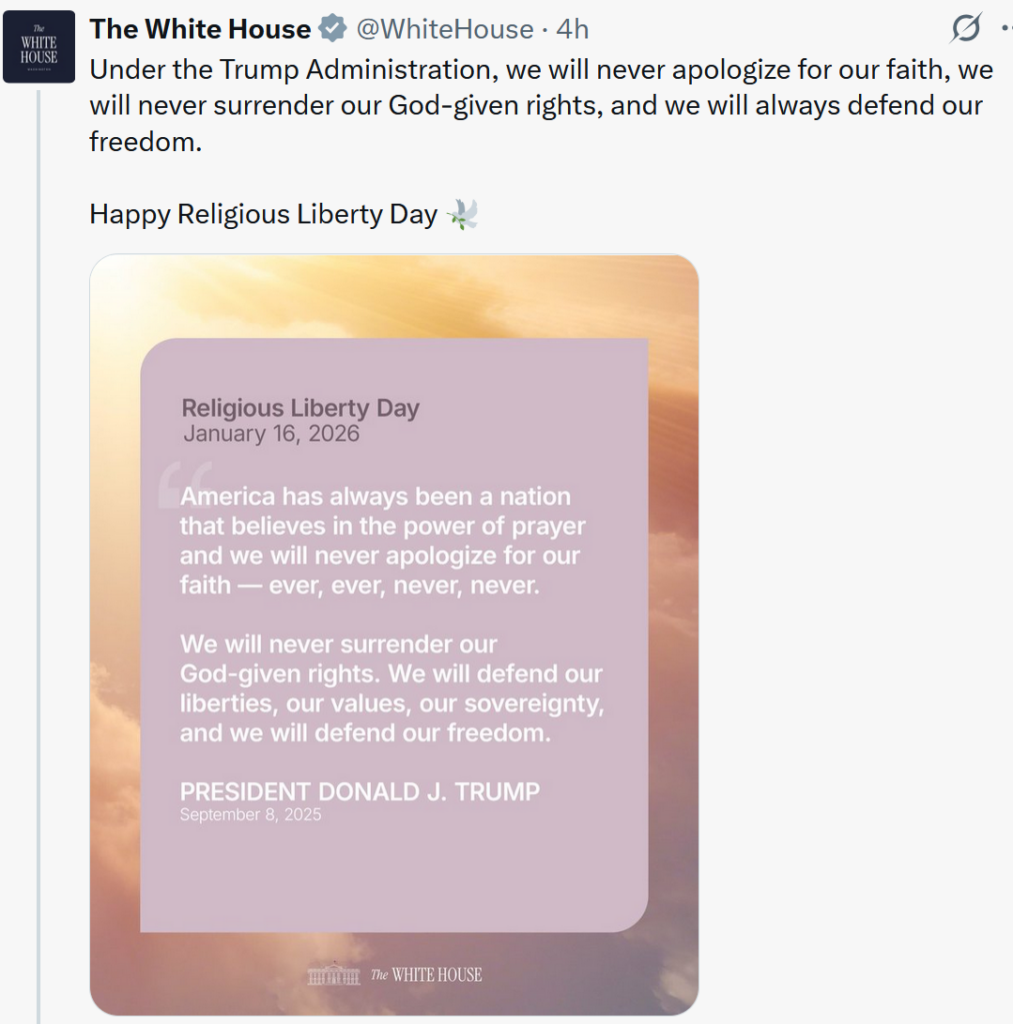Visit the @WhiteHouse handle link
The image size is (1013, 1024).
[444, 29]
